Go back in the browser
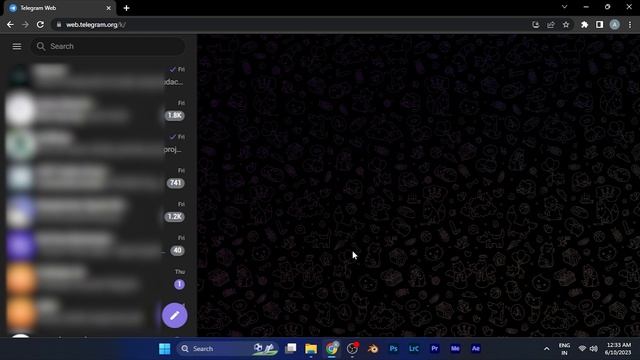 click(10, 25)
